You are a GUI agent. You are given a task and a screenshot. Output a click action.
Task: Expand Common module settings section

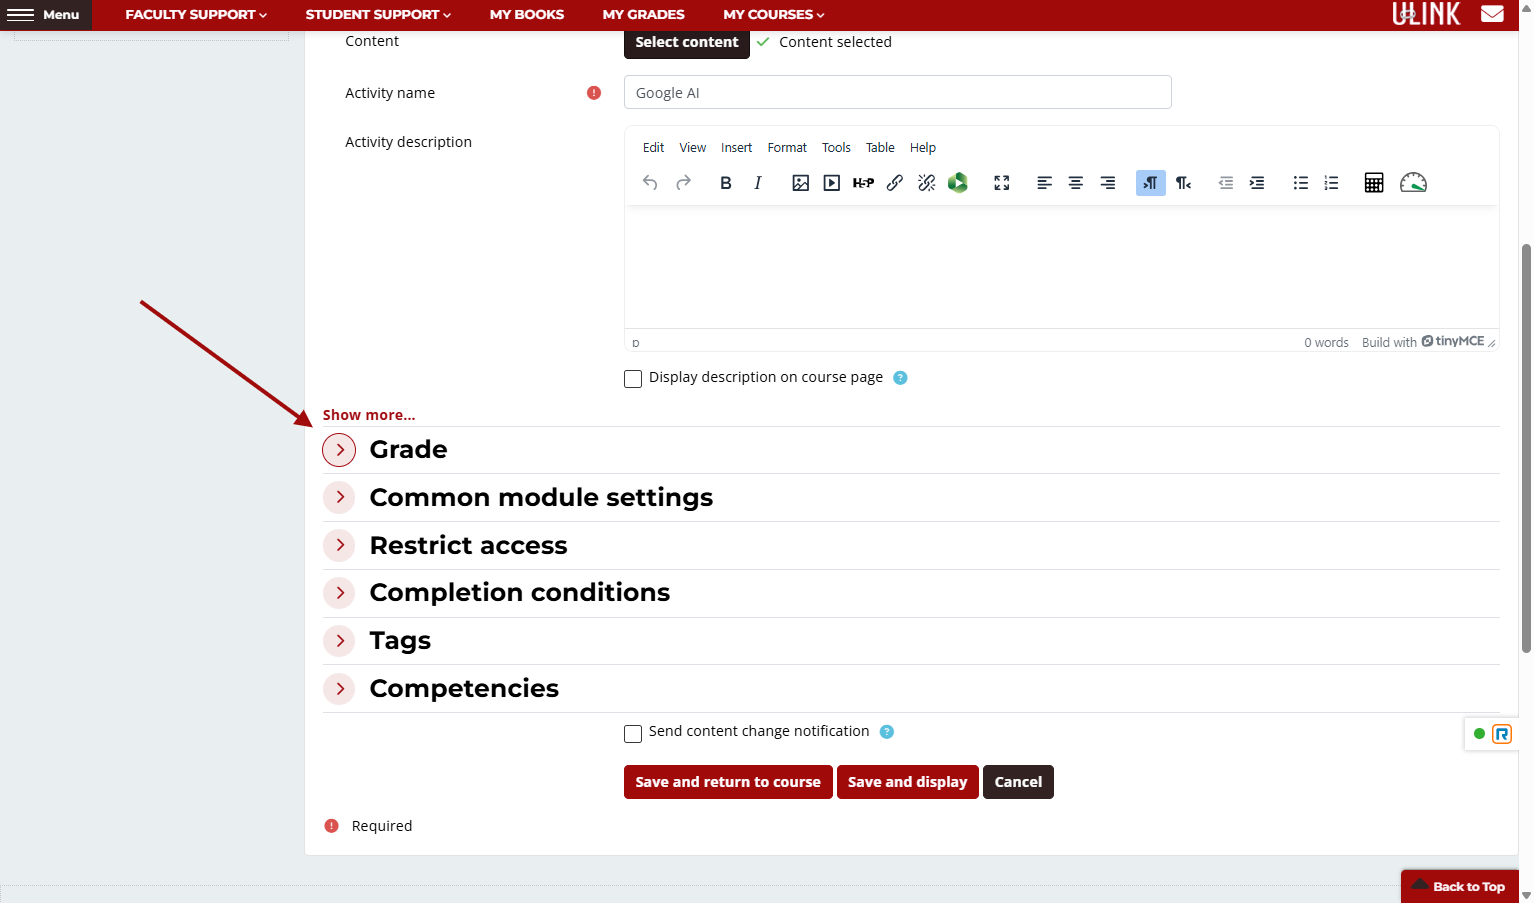[x=340, y=497]
